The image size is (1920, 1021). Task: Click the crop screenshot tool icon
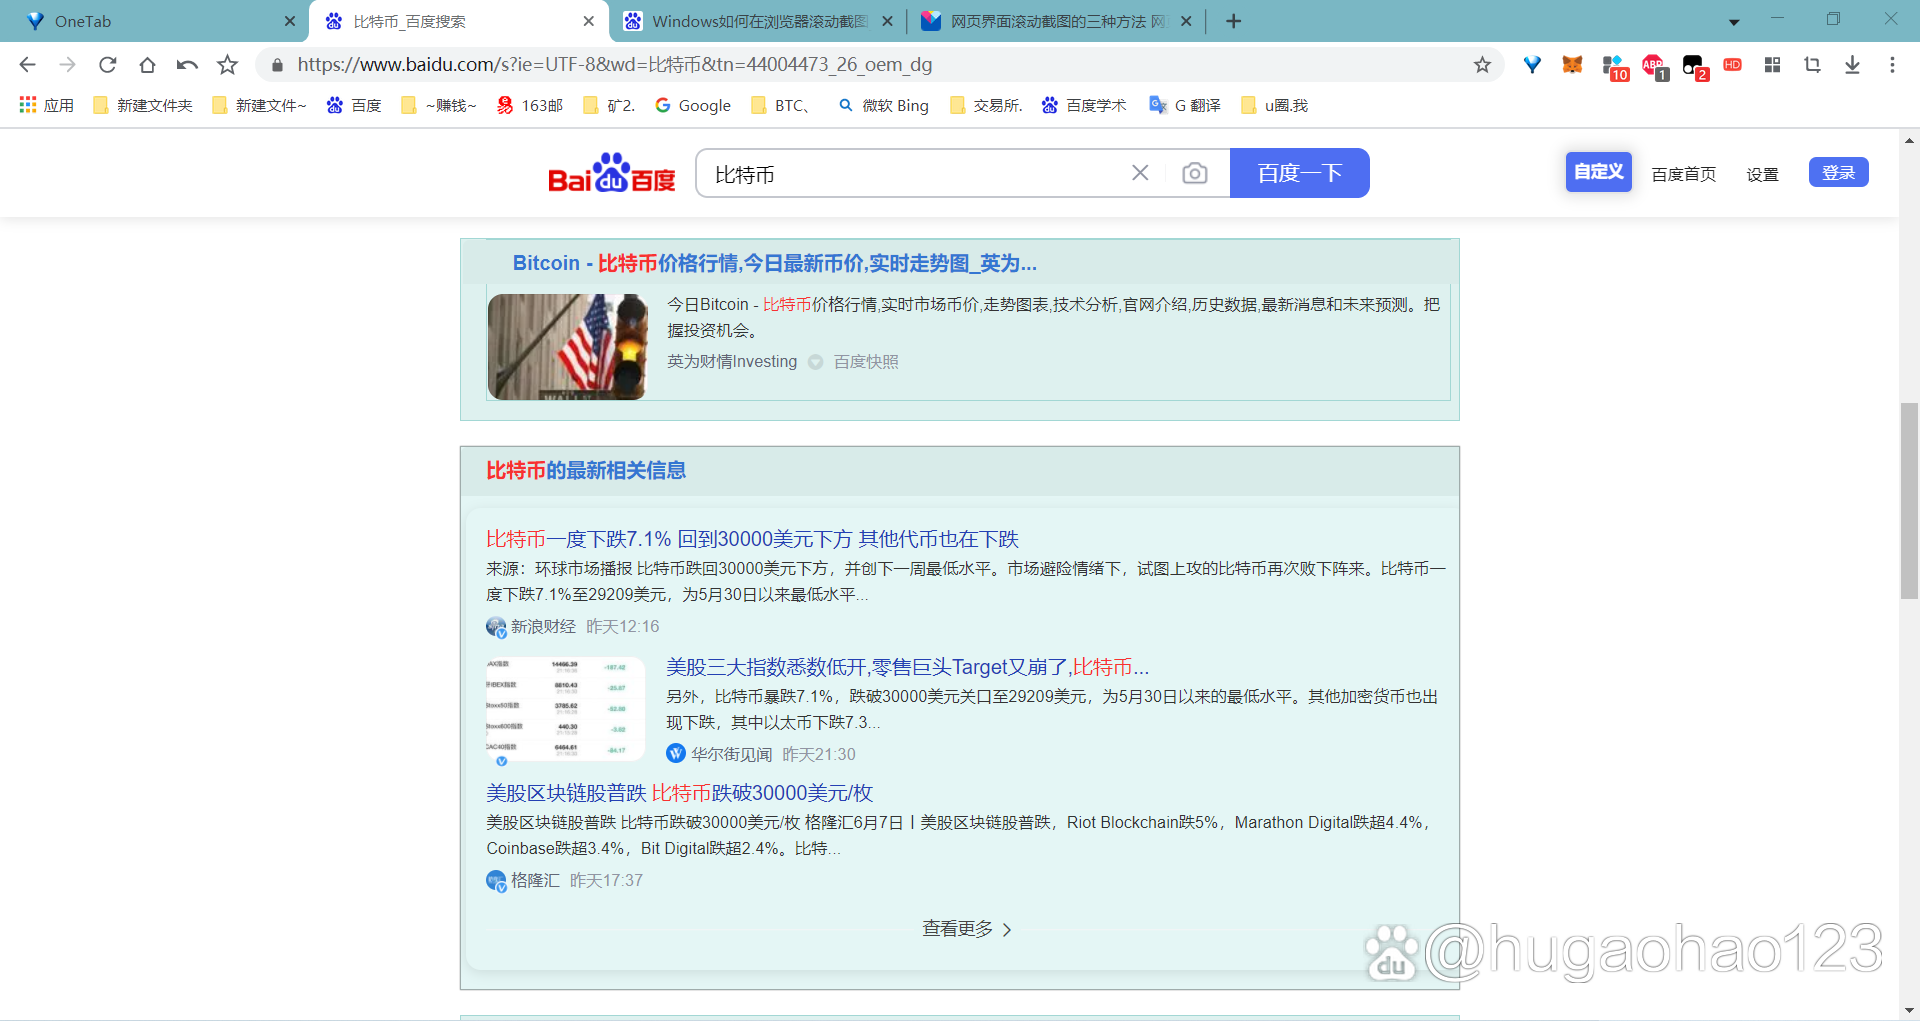pos(1812,65)
